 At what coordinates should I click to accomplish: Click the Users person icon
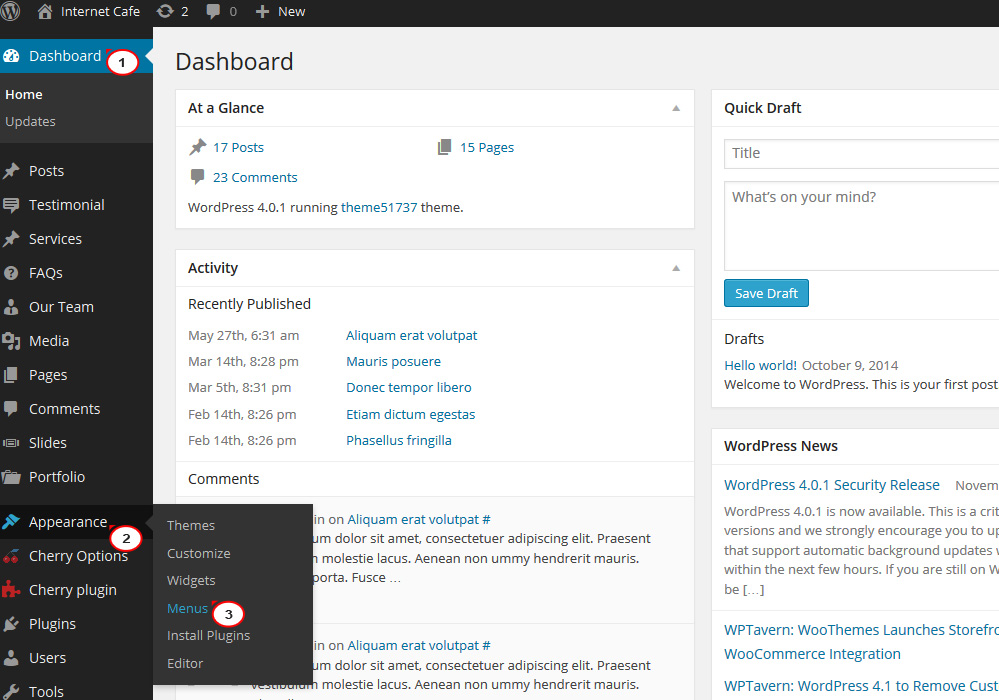pyautogui.click(x=11, y=658)
